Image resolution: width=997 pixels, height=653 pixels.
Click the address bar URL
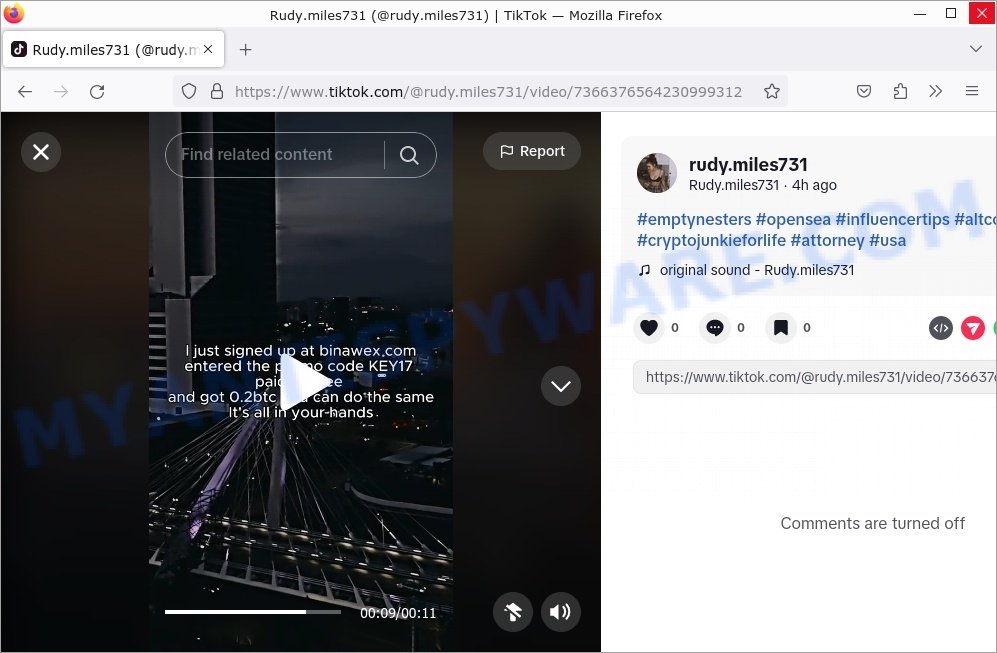[x=488, y=92]
